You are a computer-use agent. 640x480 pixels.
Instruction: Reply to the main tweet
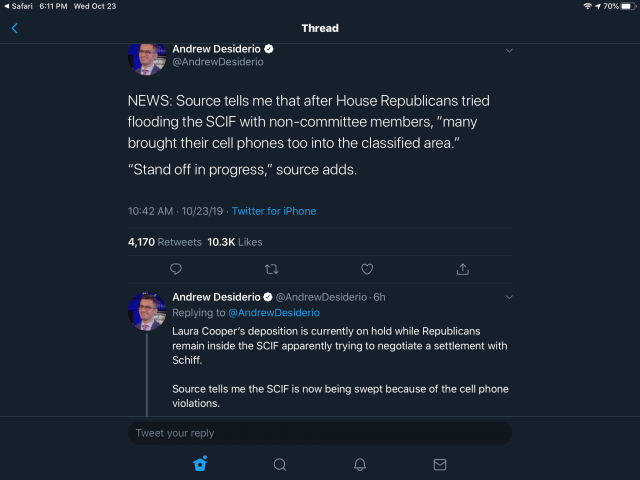click(x=176, y=268)
